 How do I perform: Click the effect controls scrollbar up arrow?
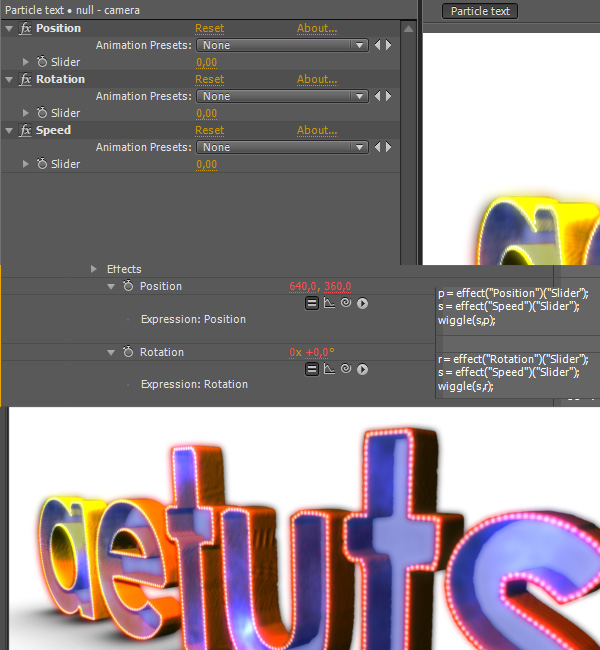click(408, 29)
